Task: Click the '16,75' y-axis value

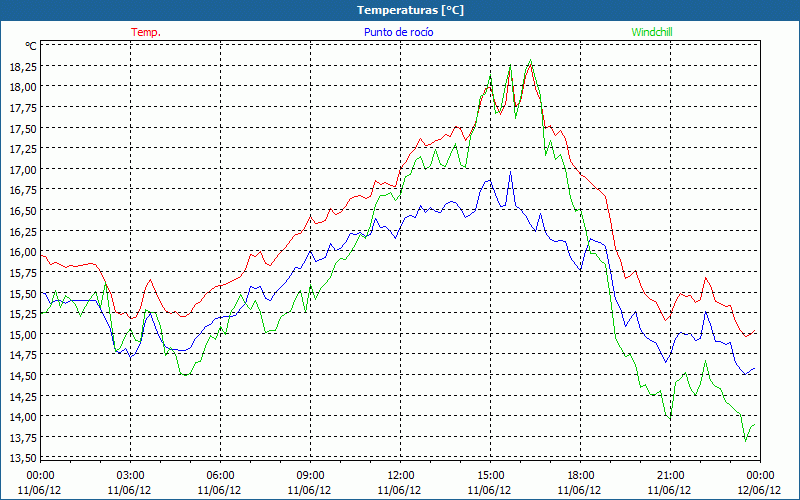Action: 23,190
